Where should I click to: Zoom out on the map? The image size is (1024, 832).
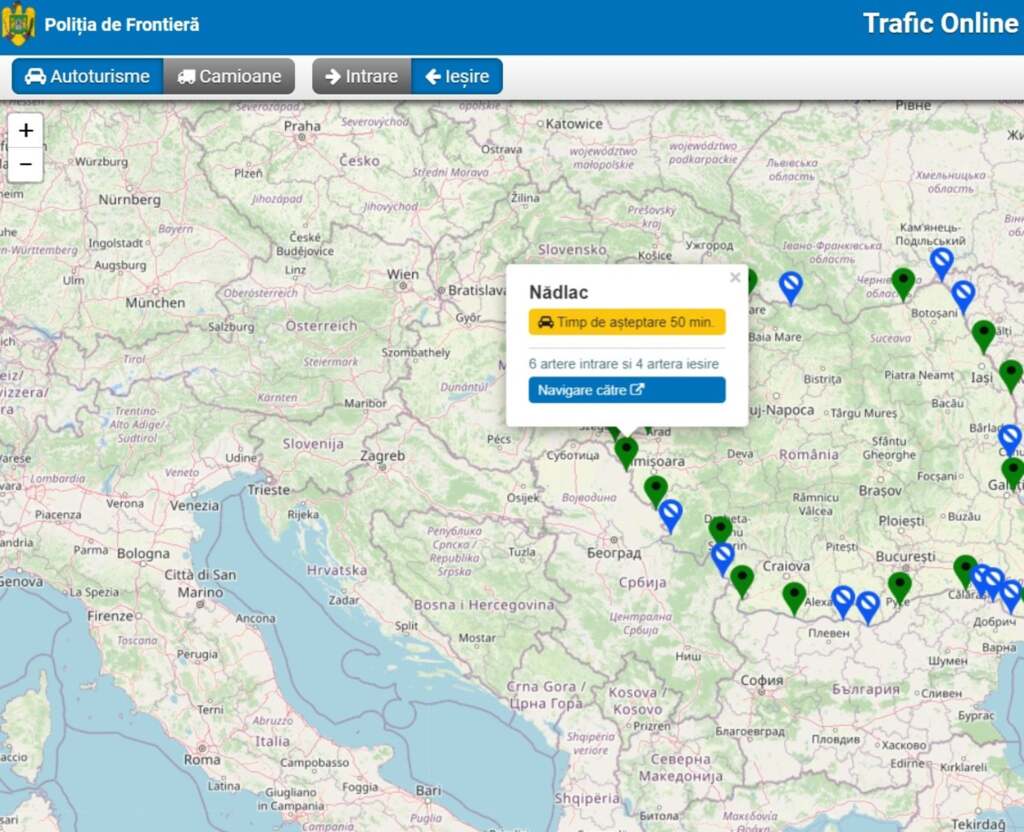[26, 164]
